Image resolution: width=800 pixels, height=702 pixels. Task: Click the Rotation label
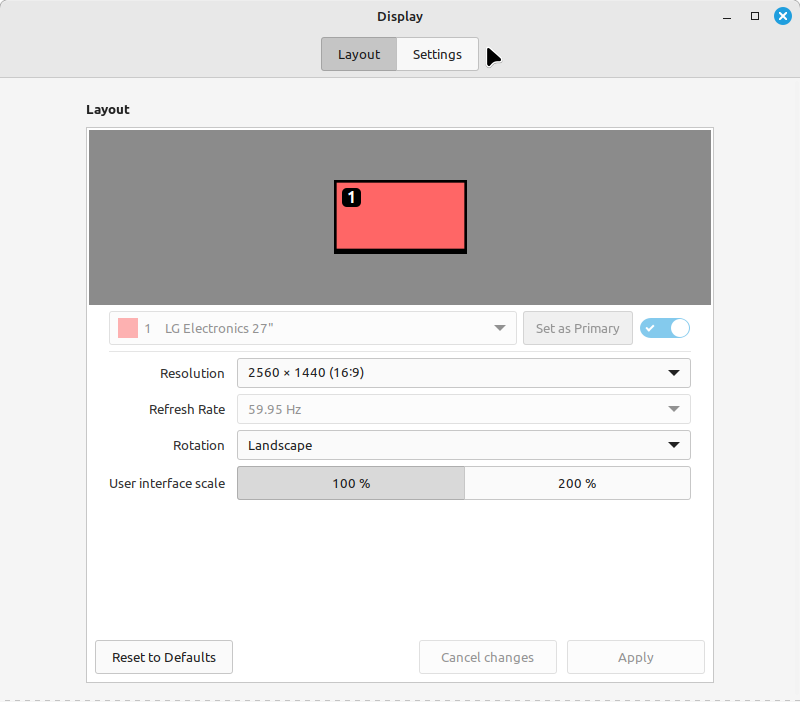coord(198,445)
